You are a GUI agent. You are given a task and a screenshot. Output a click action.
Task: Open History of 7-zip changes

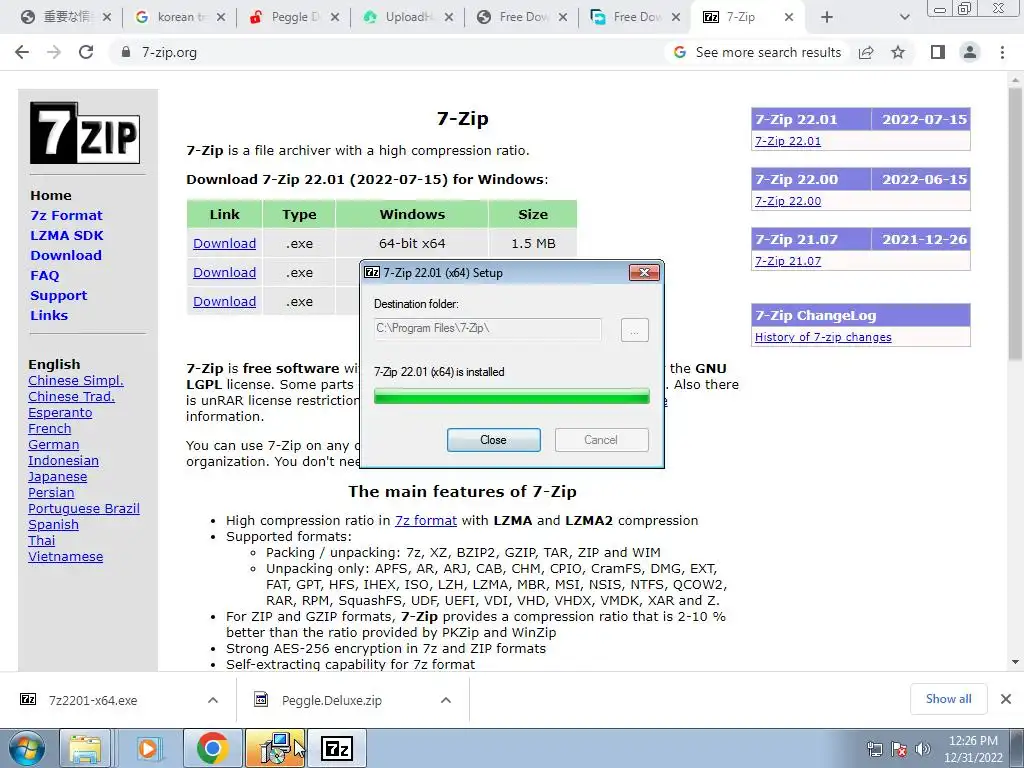[x=823, y=337]
